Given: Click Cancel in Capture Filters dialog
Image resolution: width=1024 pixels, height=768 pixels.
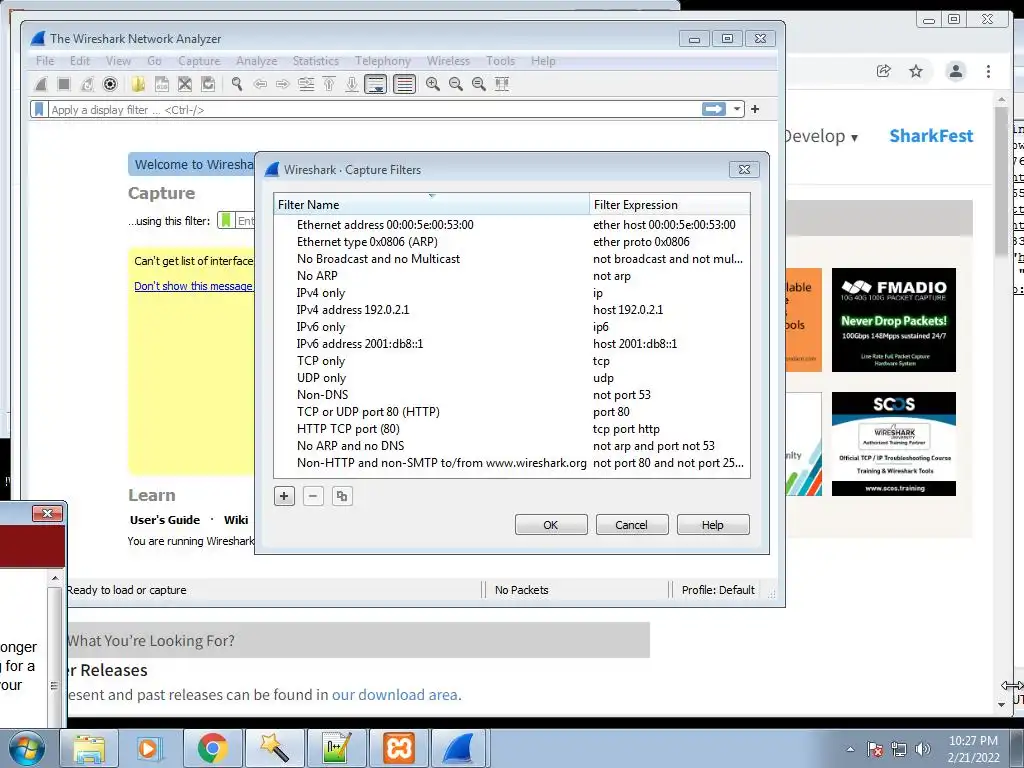Looking at the screenshot, I should 632,524.
